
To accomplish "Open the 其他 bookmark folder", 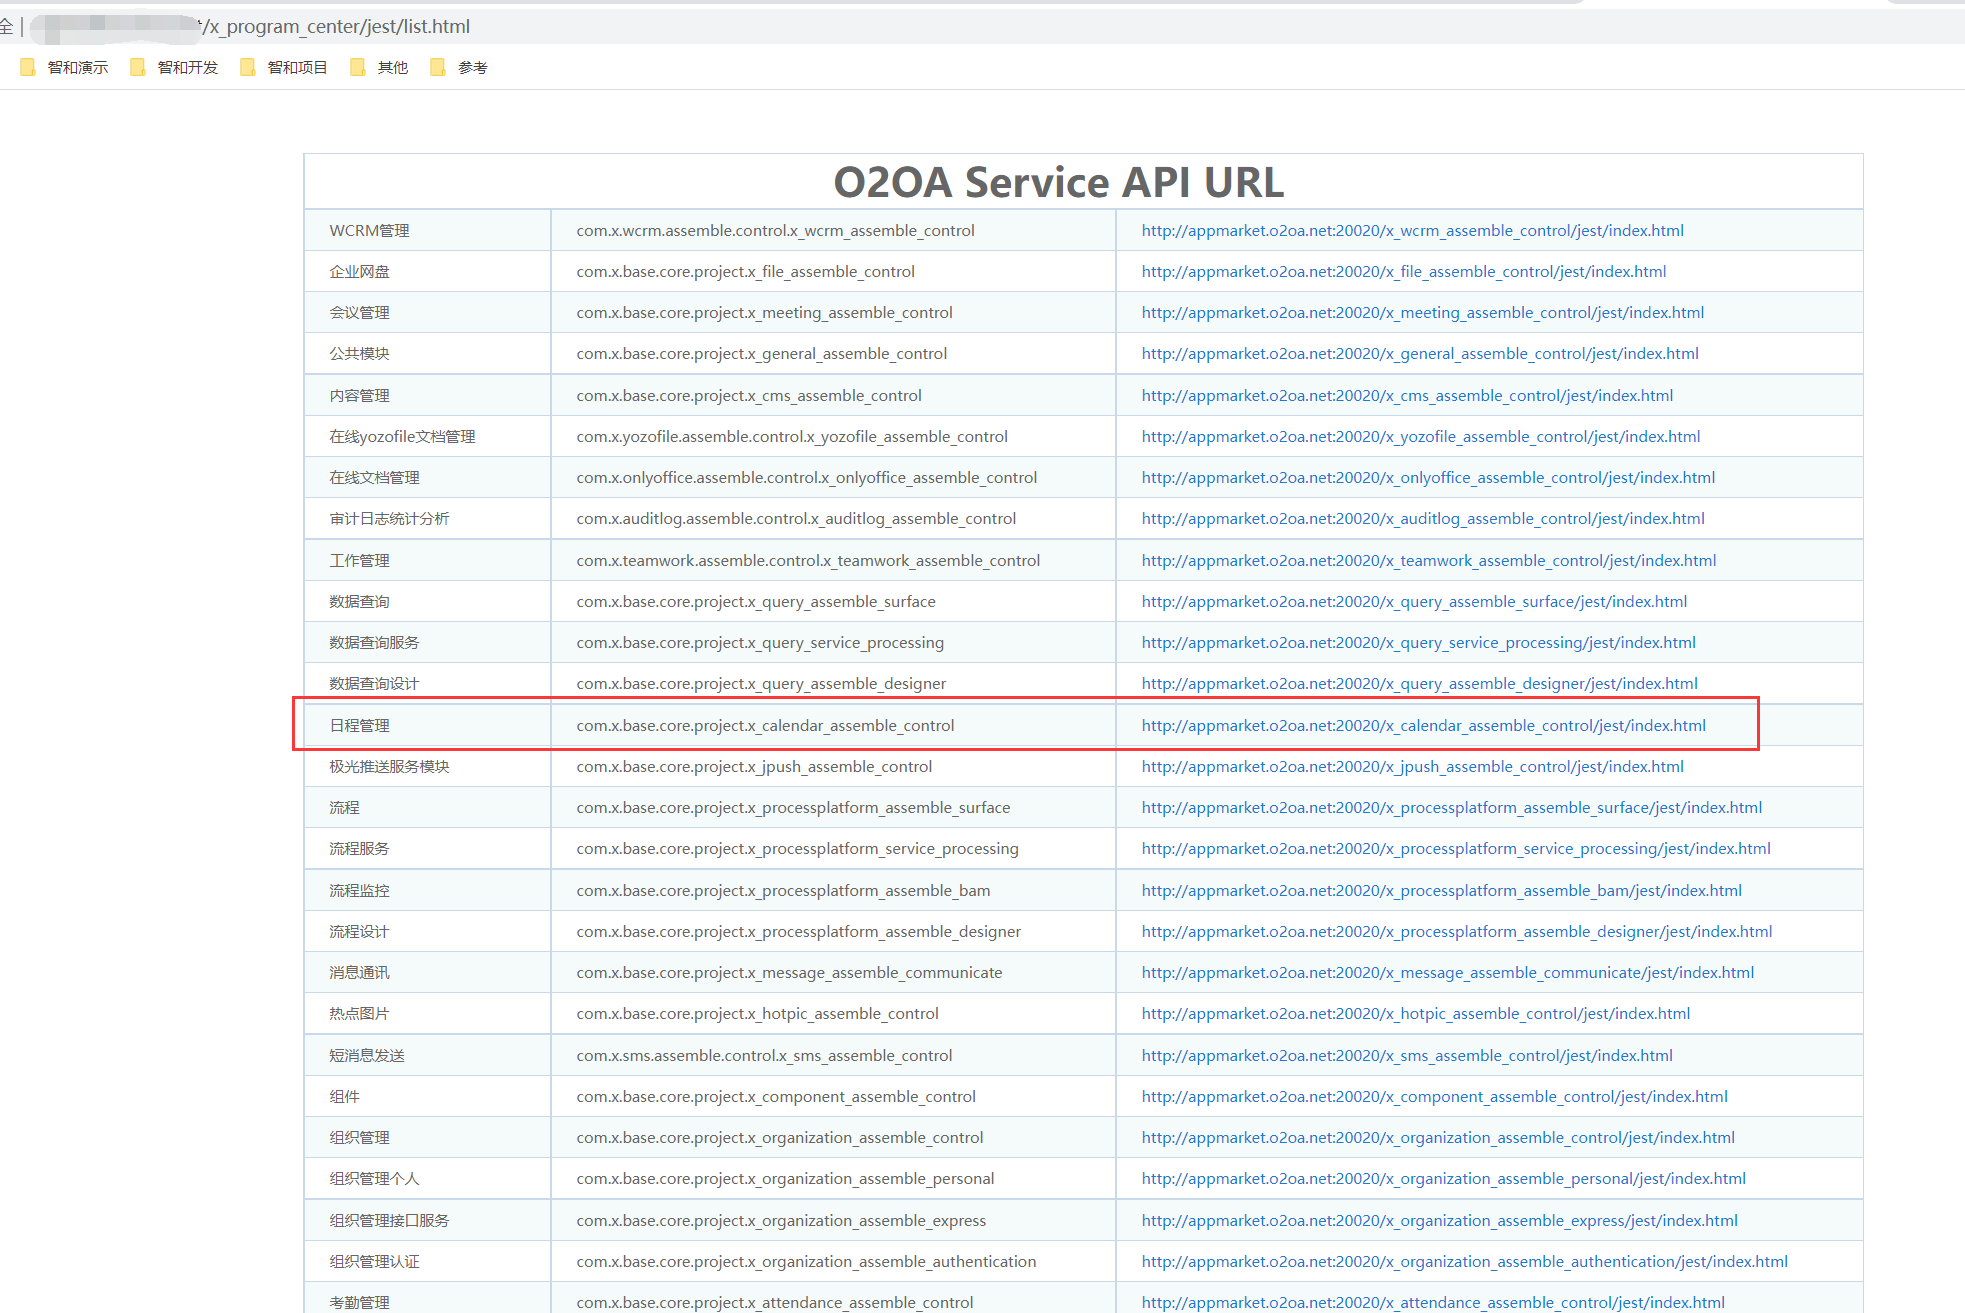I will tap(381, 67).
